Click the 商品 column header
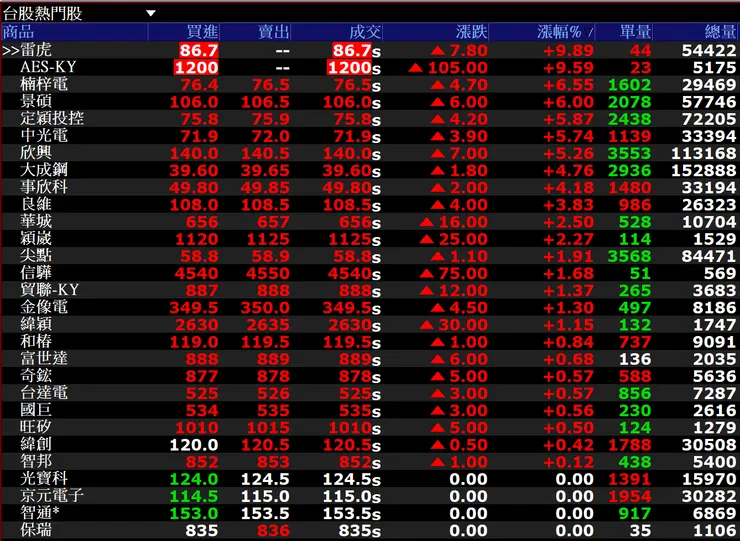740x541 pixels. [18, 32]
